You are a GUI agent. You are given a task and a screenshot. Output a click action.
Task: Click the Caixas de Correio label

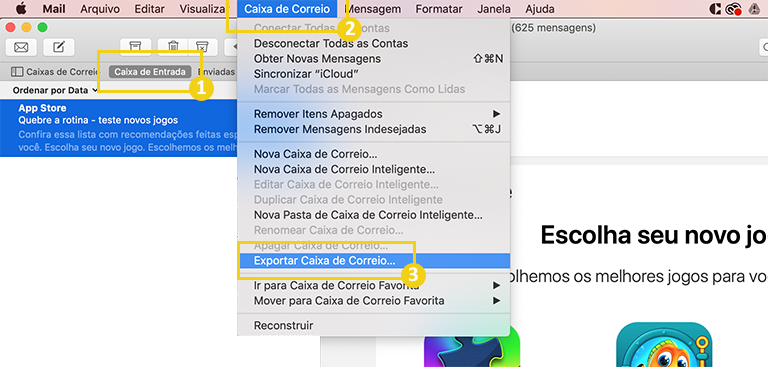[x=63, y=72]
